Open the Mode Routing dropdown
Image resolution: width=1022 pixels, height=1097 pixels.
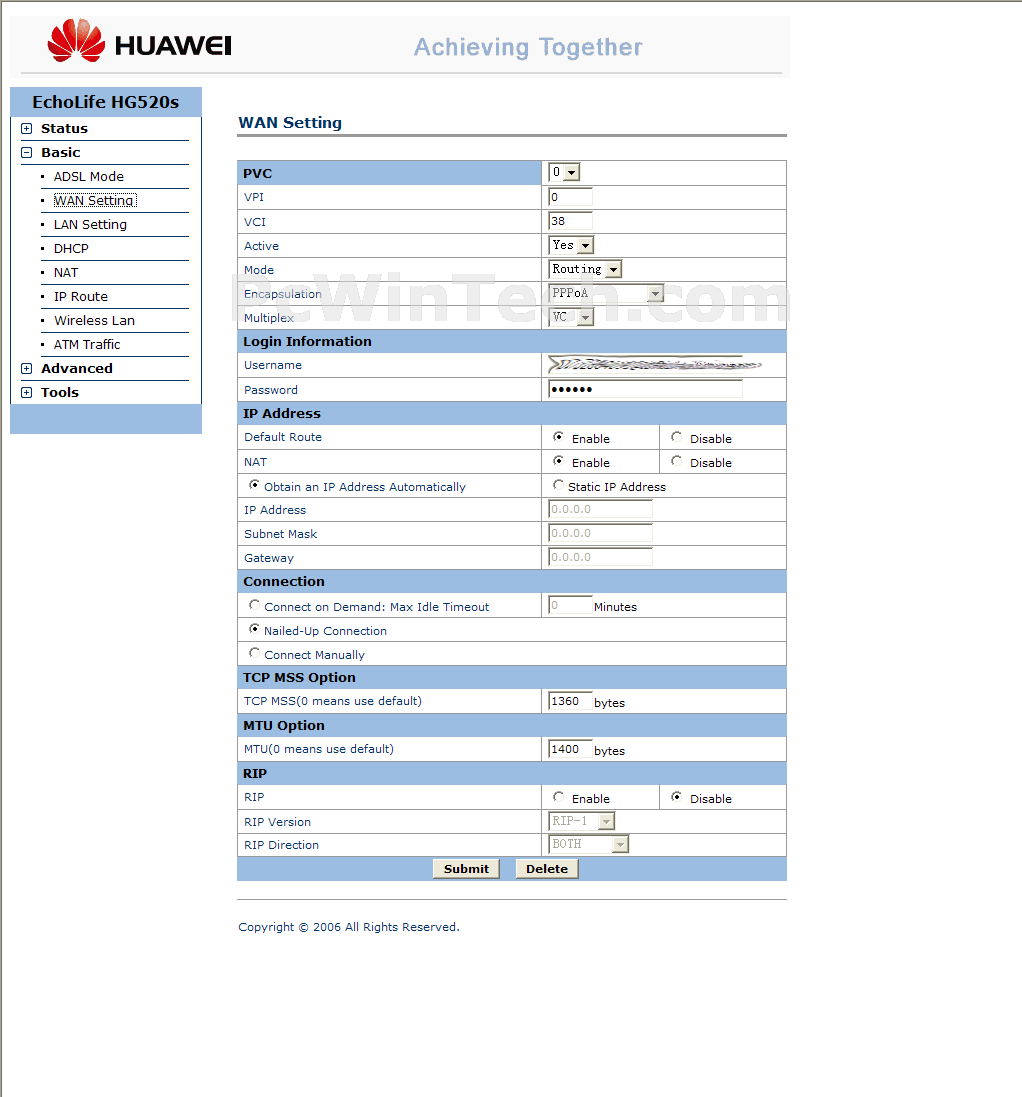click(x=585, y=269)
